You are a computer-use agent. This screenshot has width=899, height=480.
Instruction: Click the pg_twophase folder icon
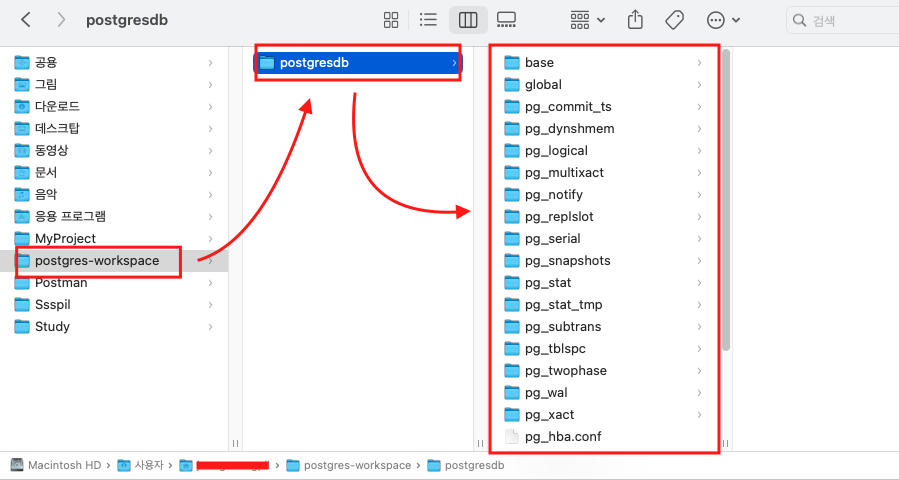pyautogui.click(x=511, y=370)
